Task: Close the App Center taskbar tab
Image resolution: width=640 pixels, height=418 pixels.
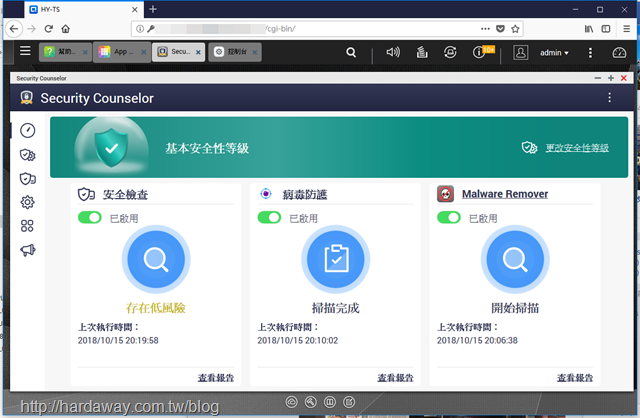Action: [x=144, y=52]
